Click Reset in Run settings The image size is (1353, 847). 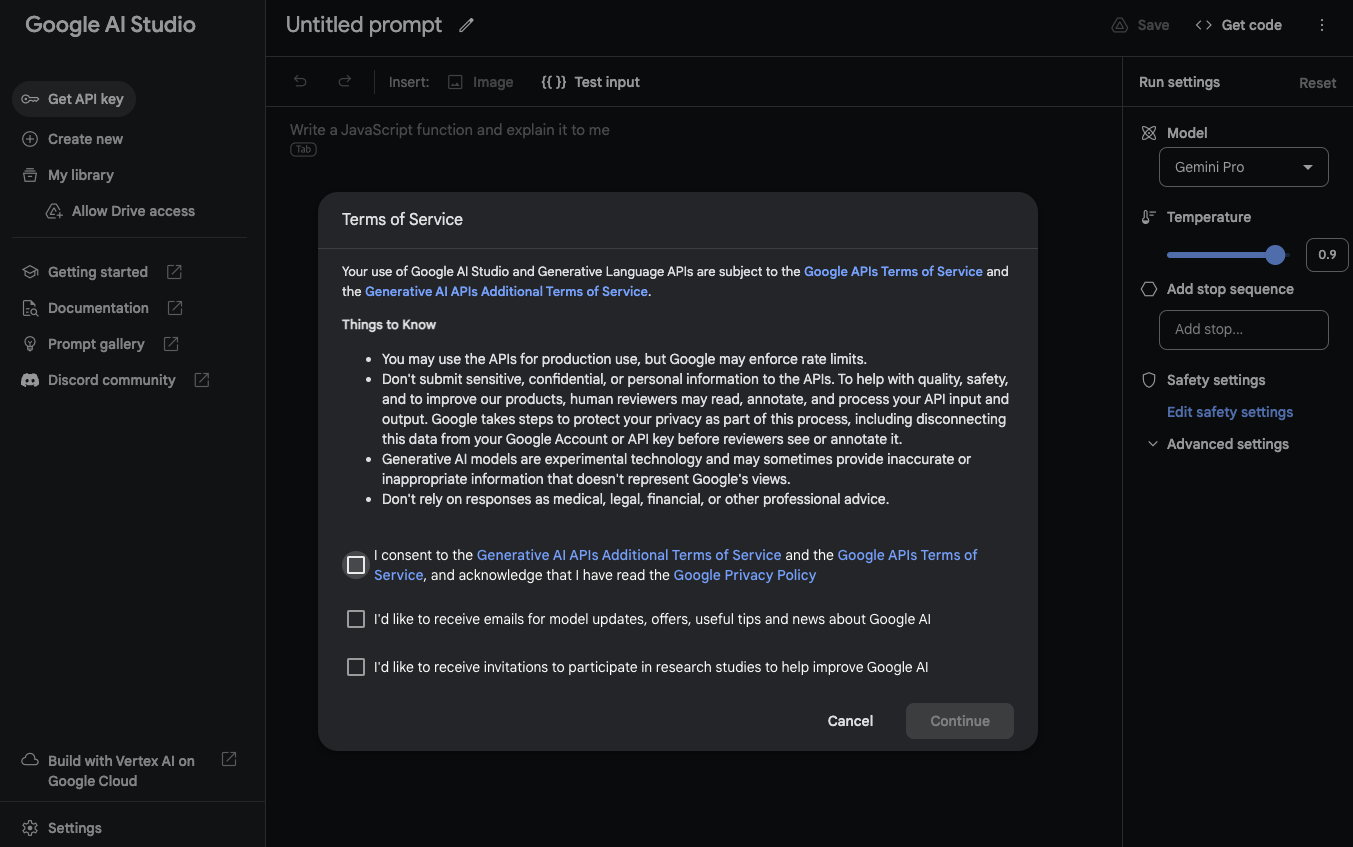tap(1317, 83)
